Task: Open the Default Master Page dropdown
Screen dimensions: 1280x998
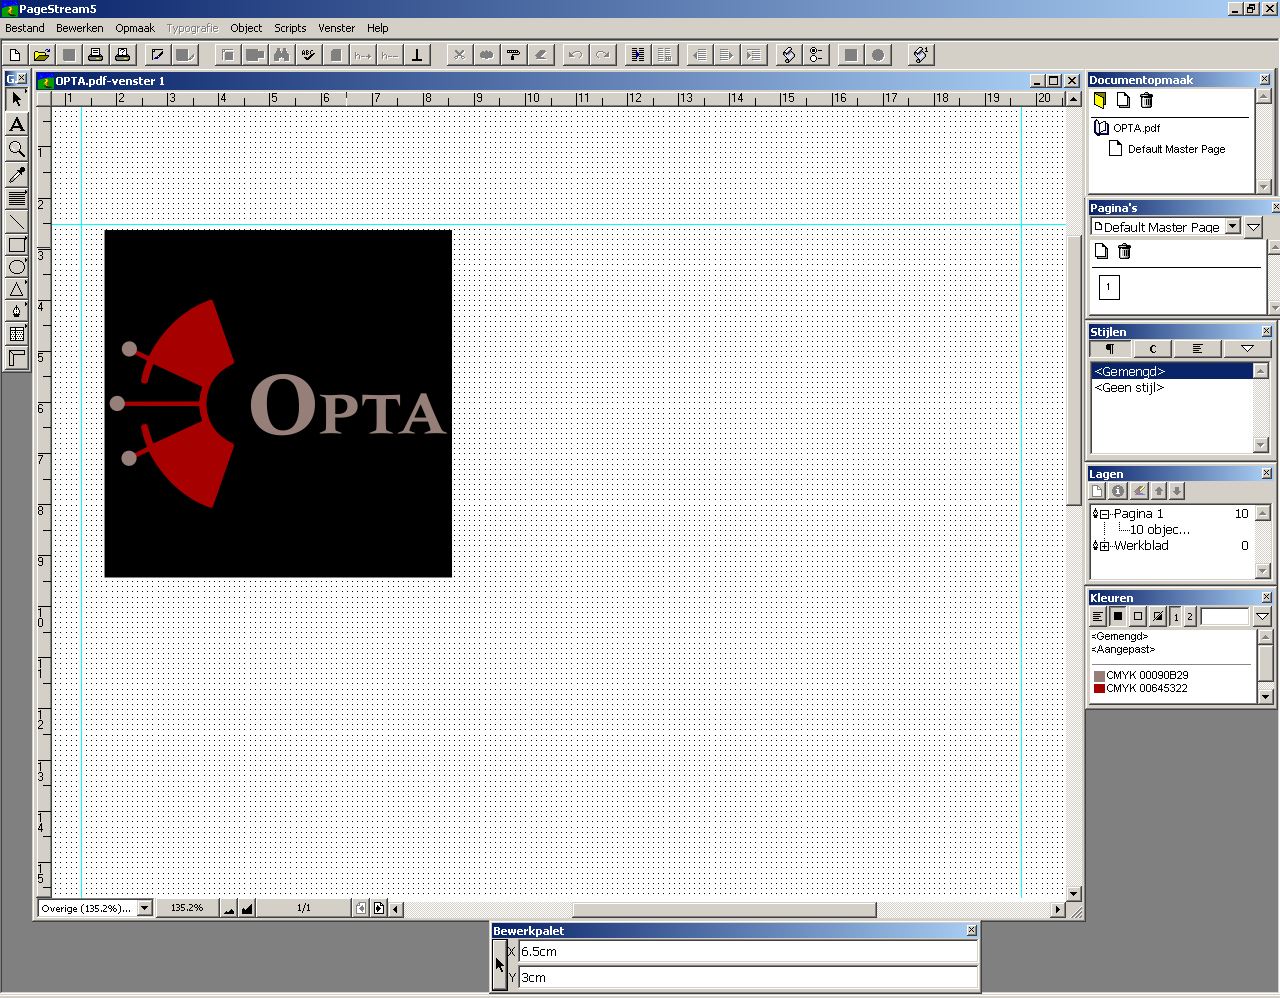Action: tap(1232, 227)
